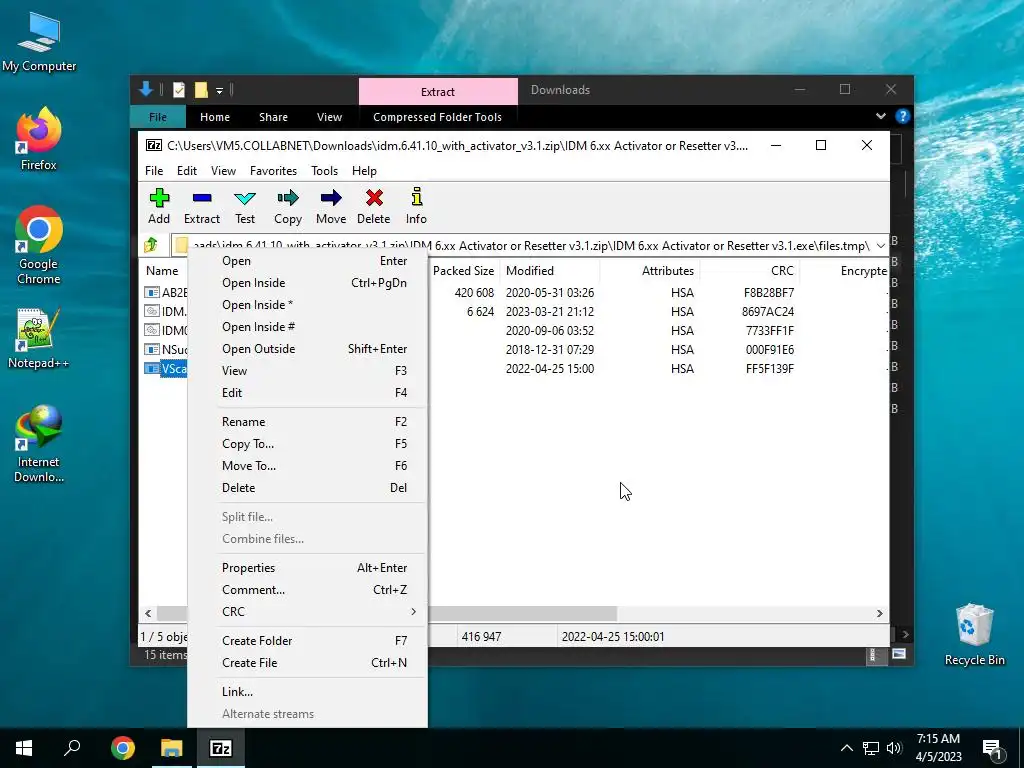Open My Computer desktop icon
Screen dimensions: 1024x768
39,42
